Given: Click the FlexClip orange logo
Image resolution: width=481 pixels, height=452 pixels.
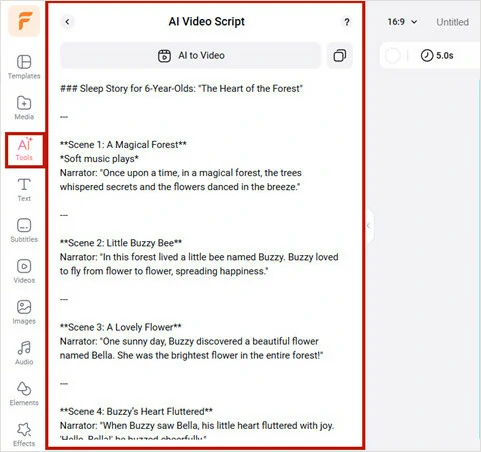Looking at the screenshot, I should click(24, 21).
